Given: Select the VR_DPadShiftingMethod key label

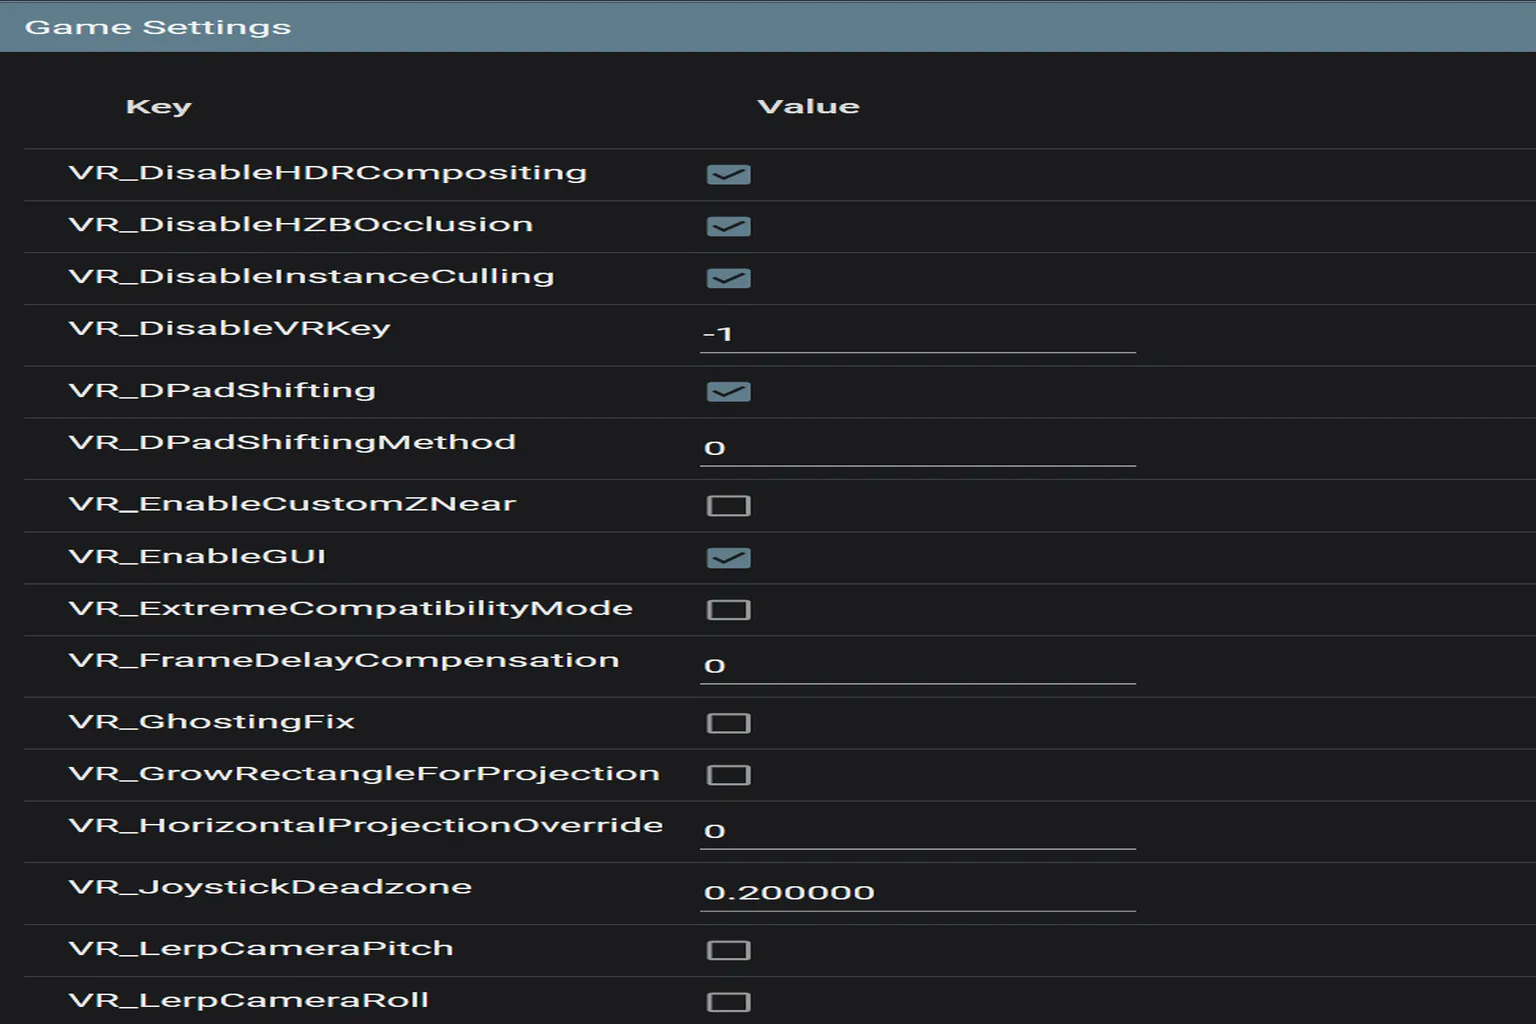Looking at the screenshot, I should tap(292, 442).
